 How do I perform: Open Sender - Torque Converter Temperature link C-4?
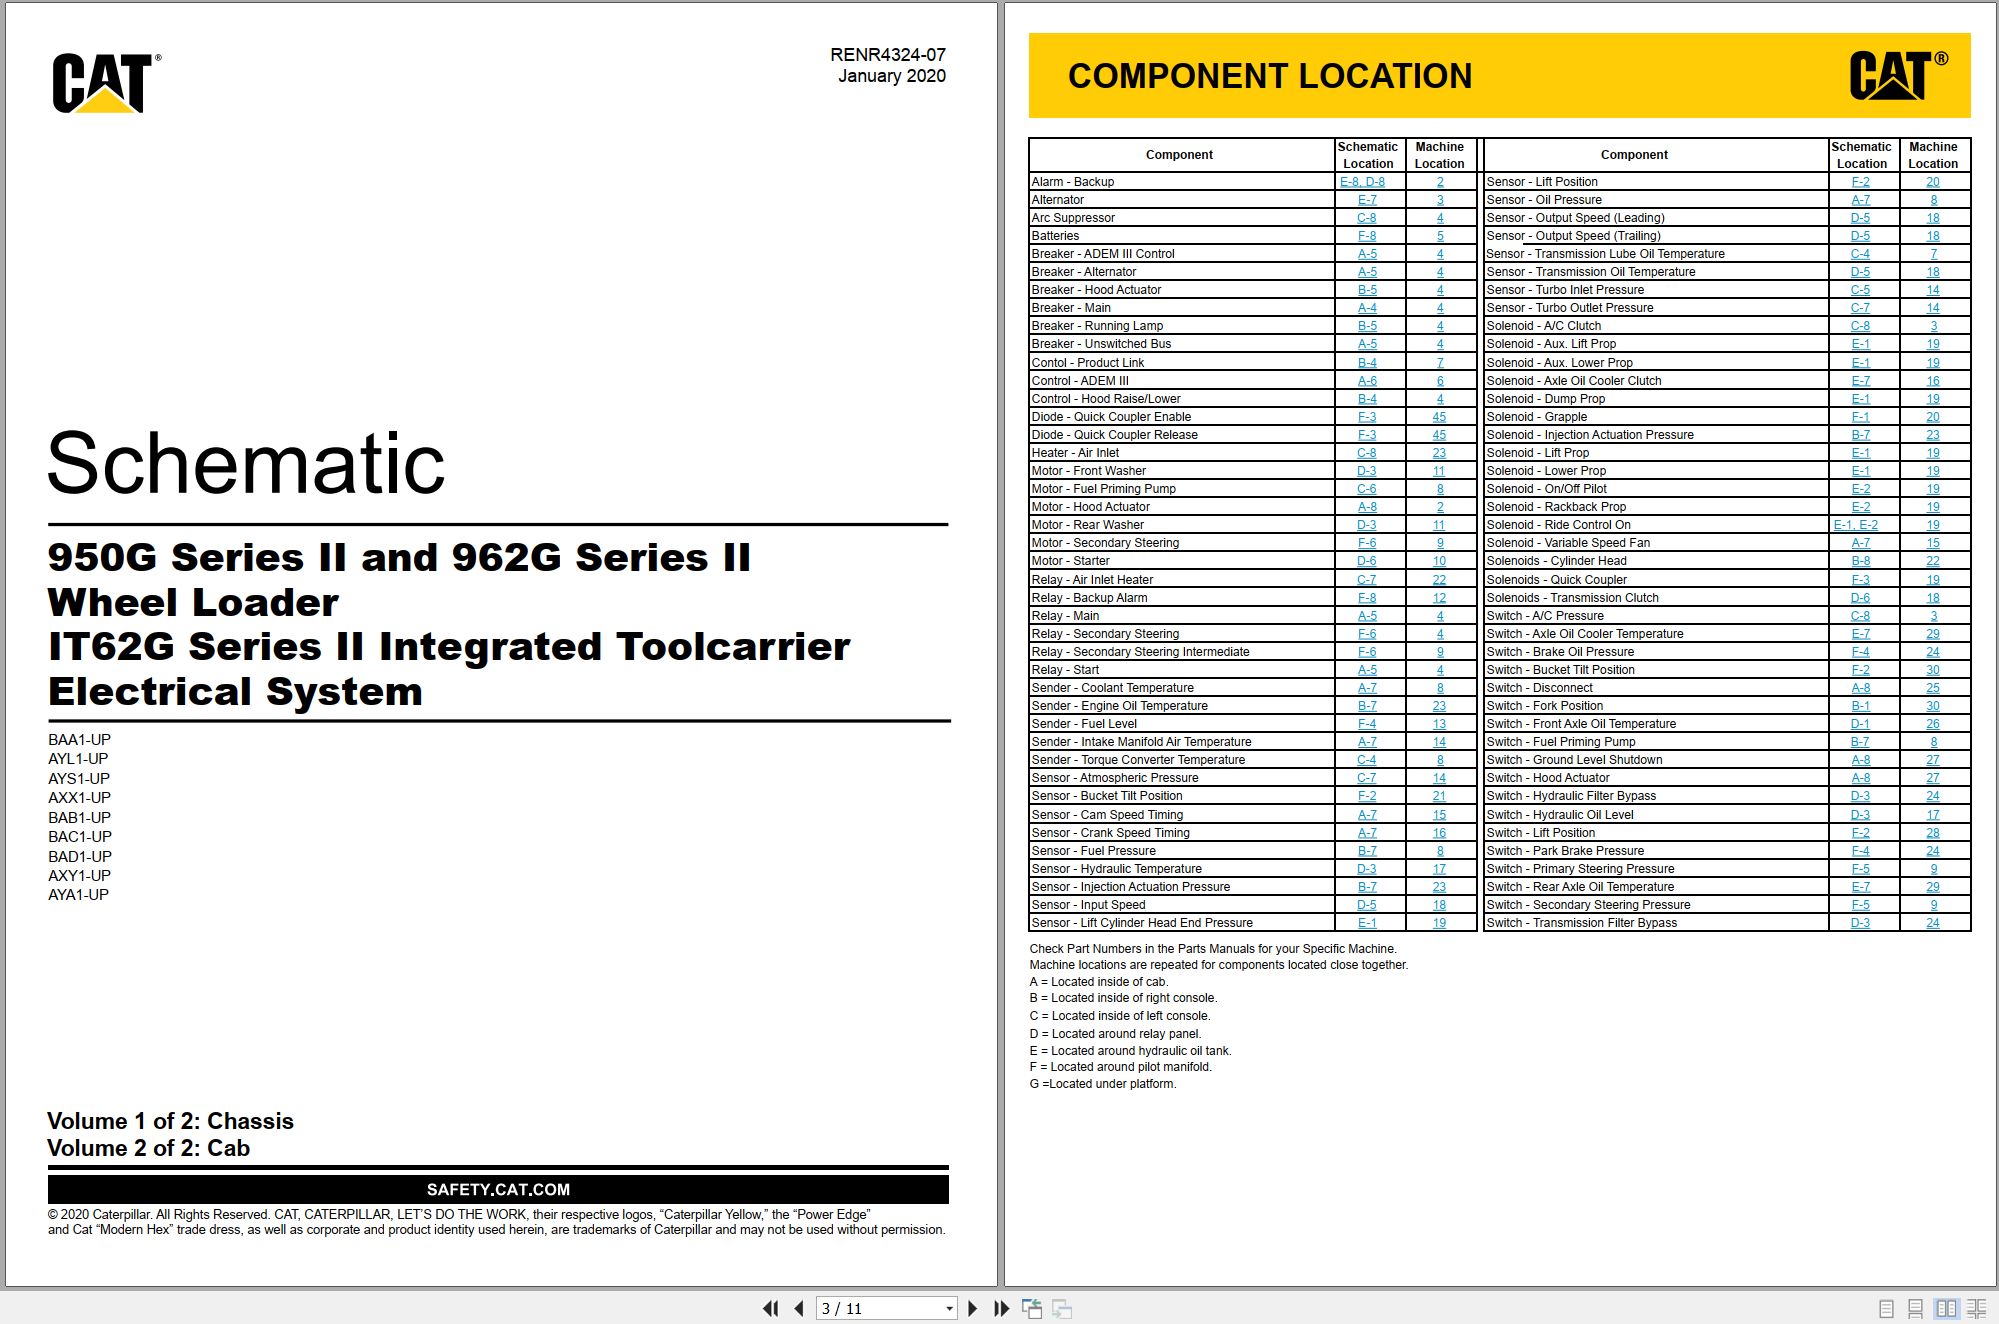click(x=1367, y=760)
